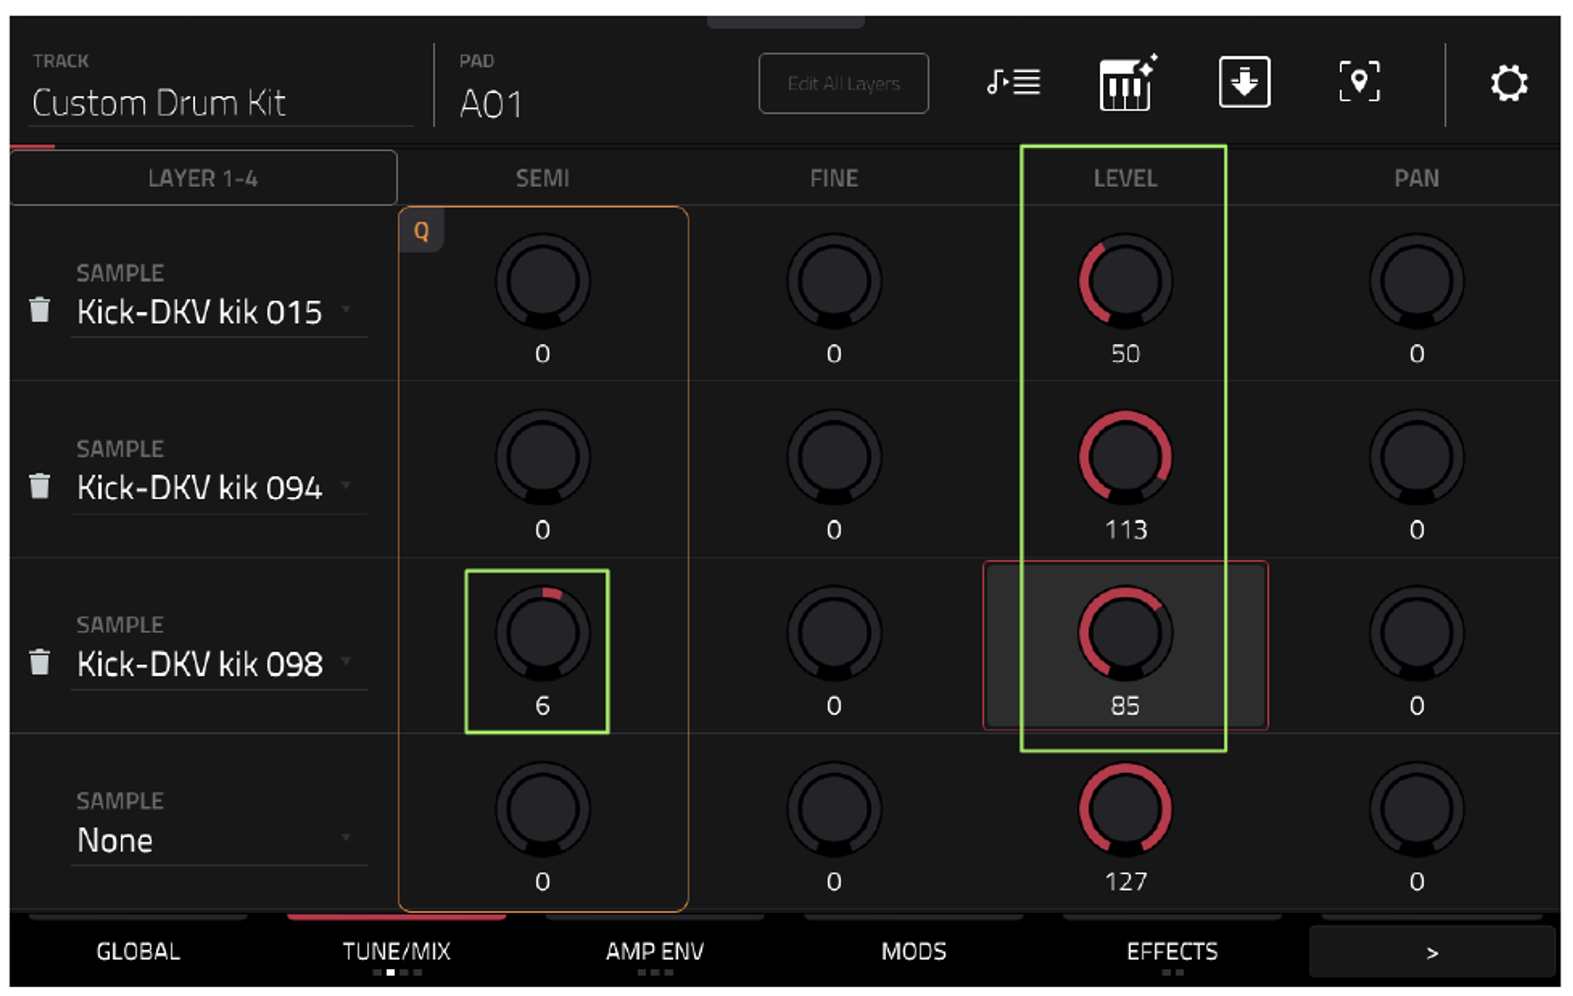Open the note list view icon
Screen dimensions: 1573x996
[1013, 82]
